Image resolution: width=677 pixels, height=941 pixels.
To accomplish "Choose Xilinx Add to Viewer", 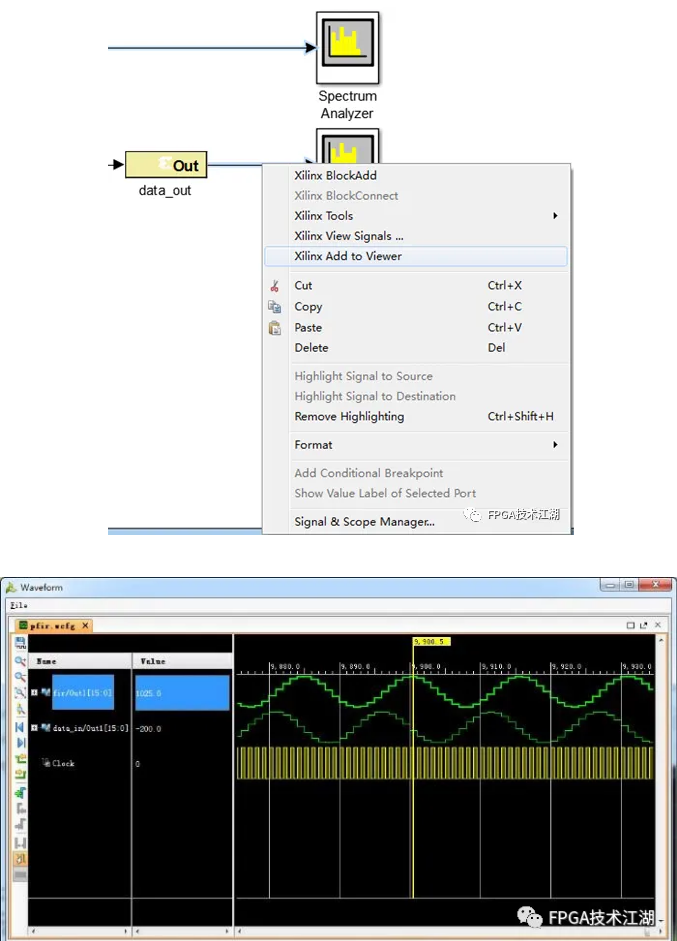I will click(348, 256).
